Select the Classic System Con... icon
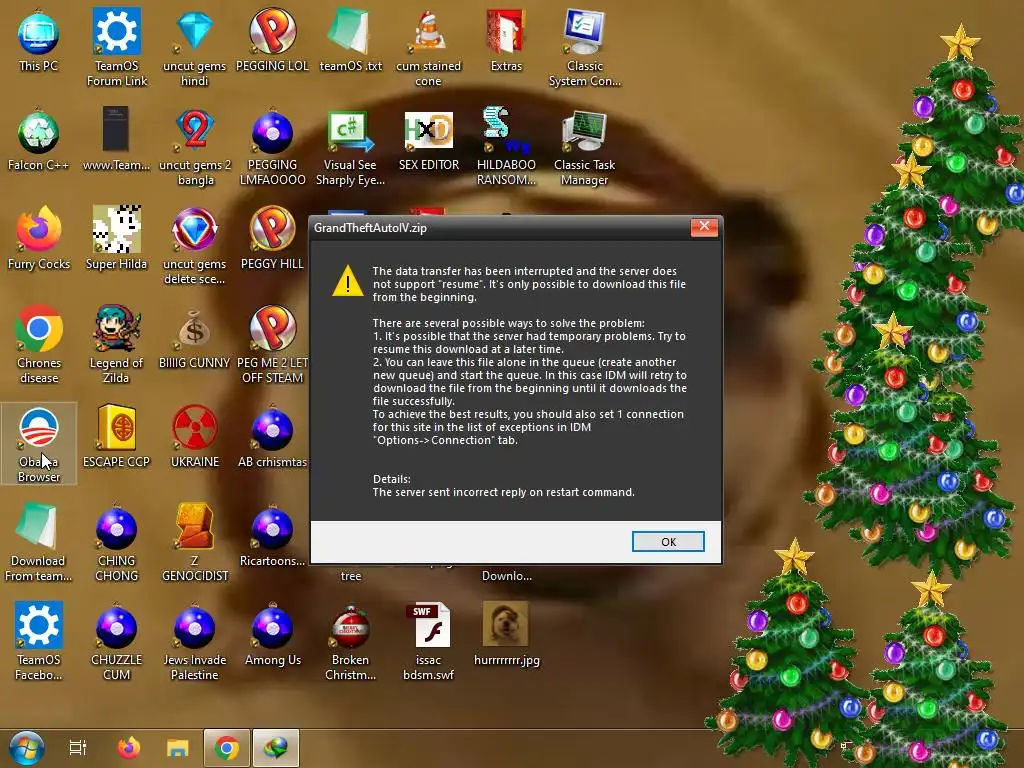The width and height of the screenshot is (1024, 768). 584,48
